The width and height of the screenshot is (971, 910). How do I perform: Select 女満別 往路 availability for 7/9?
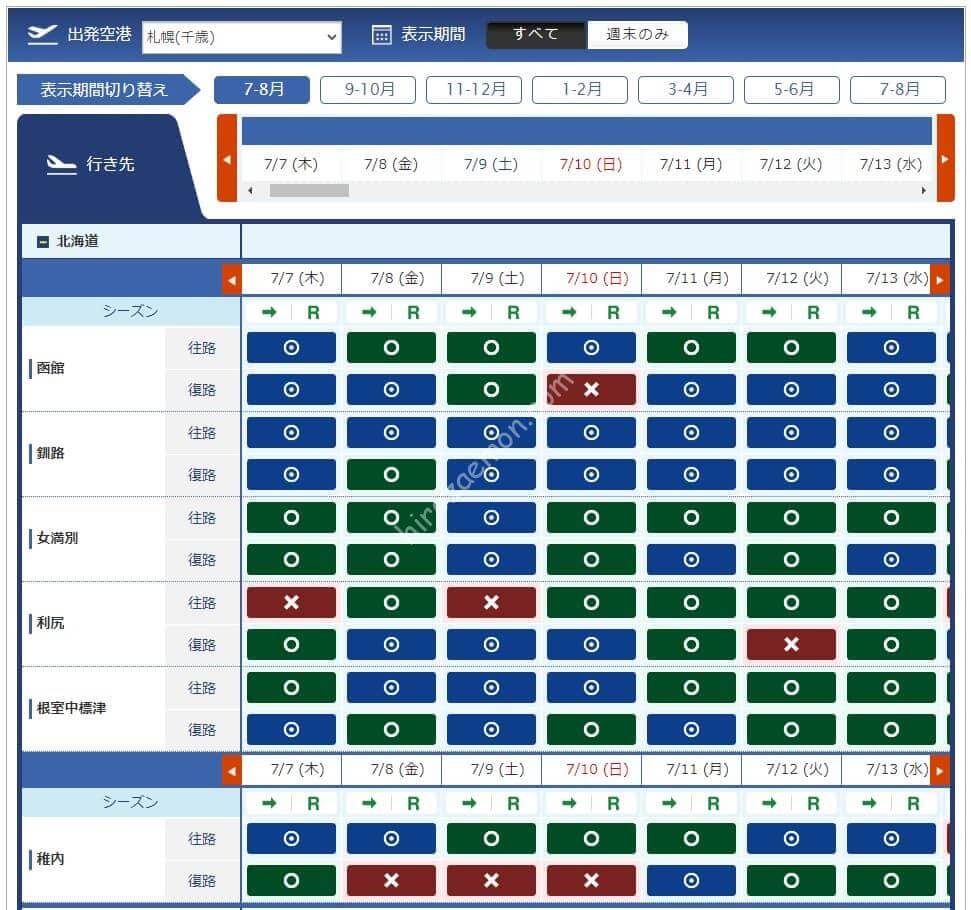click(x=491, y=517)
